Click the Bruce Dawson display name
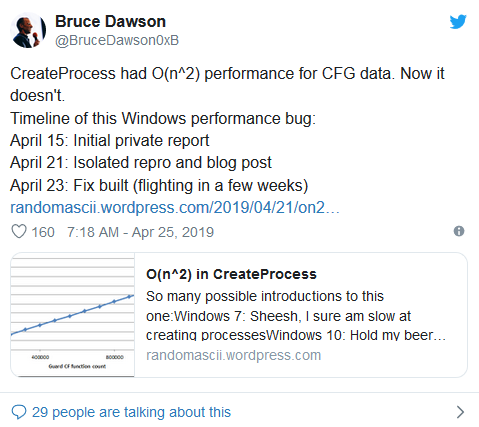This screenshot has width=479, height=427. pyautogui.click(x=110, y=22)
